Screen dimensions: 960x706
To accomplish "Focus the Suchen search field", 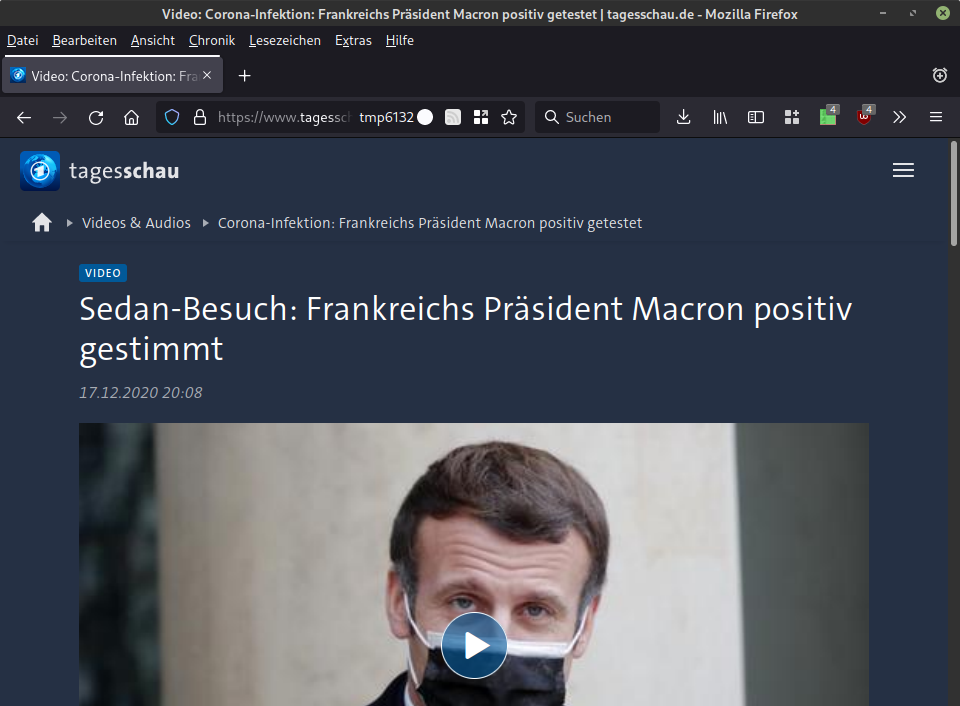I will pos(598,117).
